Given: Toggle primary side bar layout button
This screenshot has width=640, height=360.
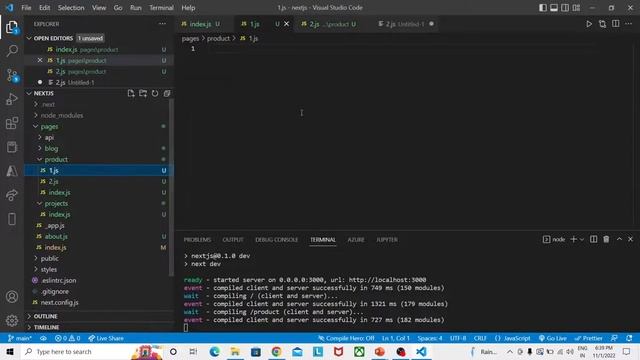Looking at the screenshot, I should (x=543, y=8).
